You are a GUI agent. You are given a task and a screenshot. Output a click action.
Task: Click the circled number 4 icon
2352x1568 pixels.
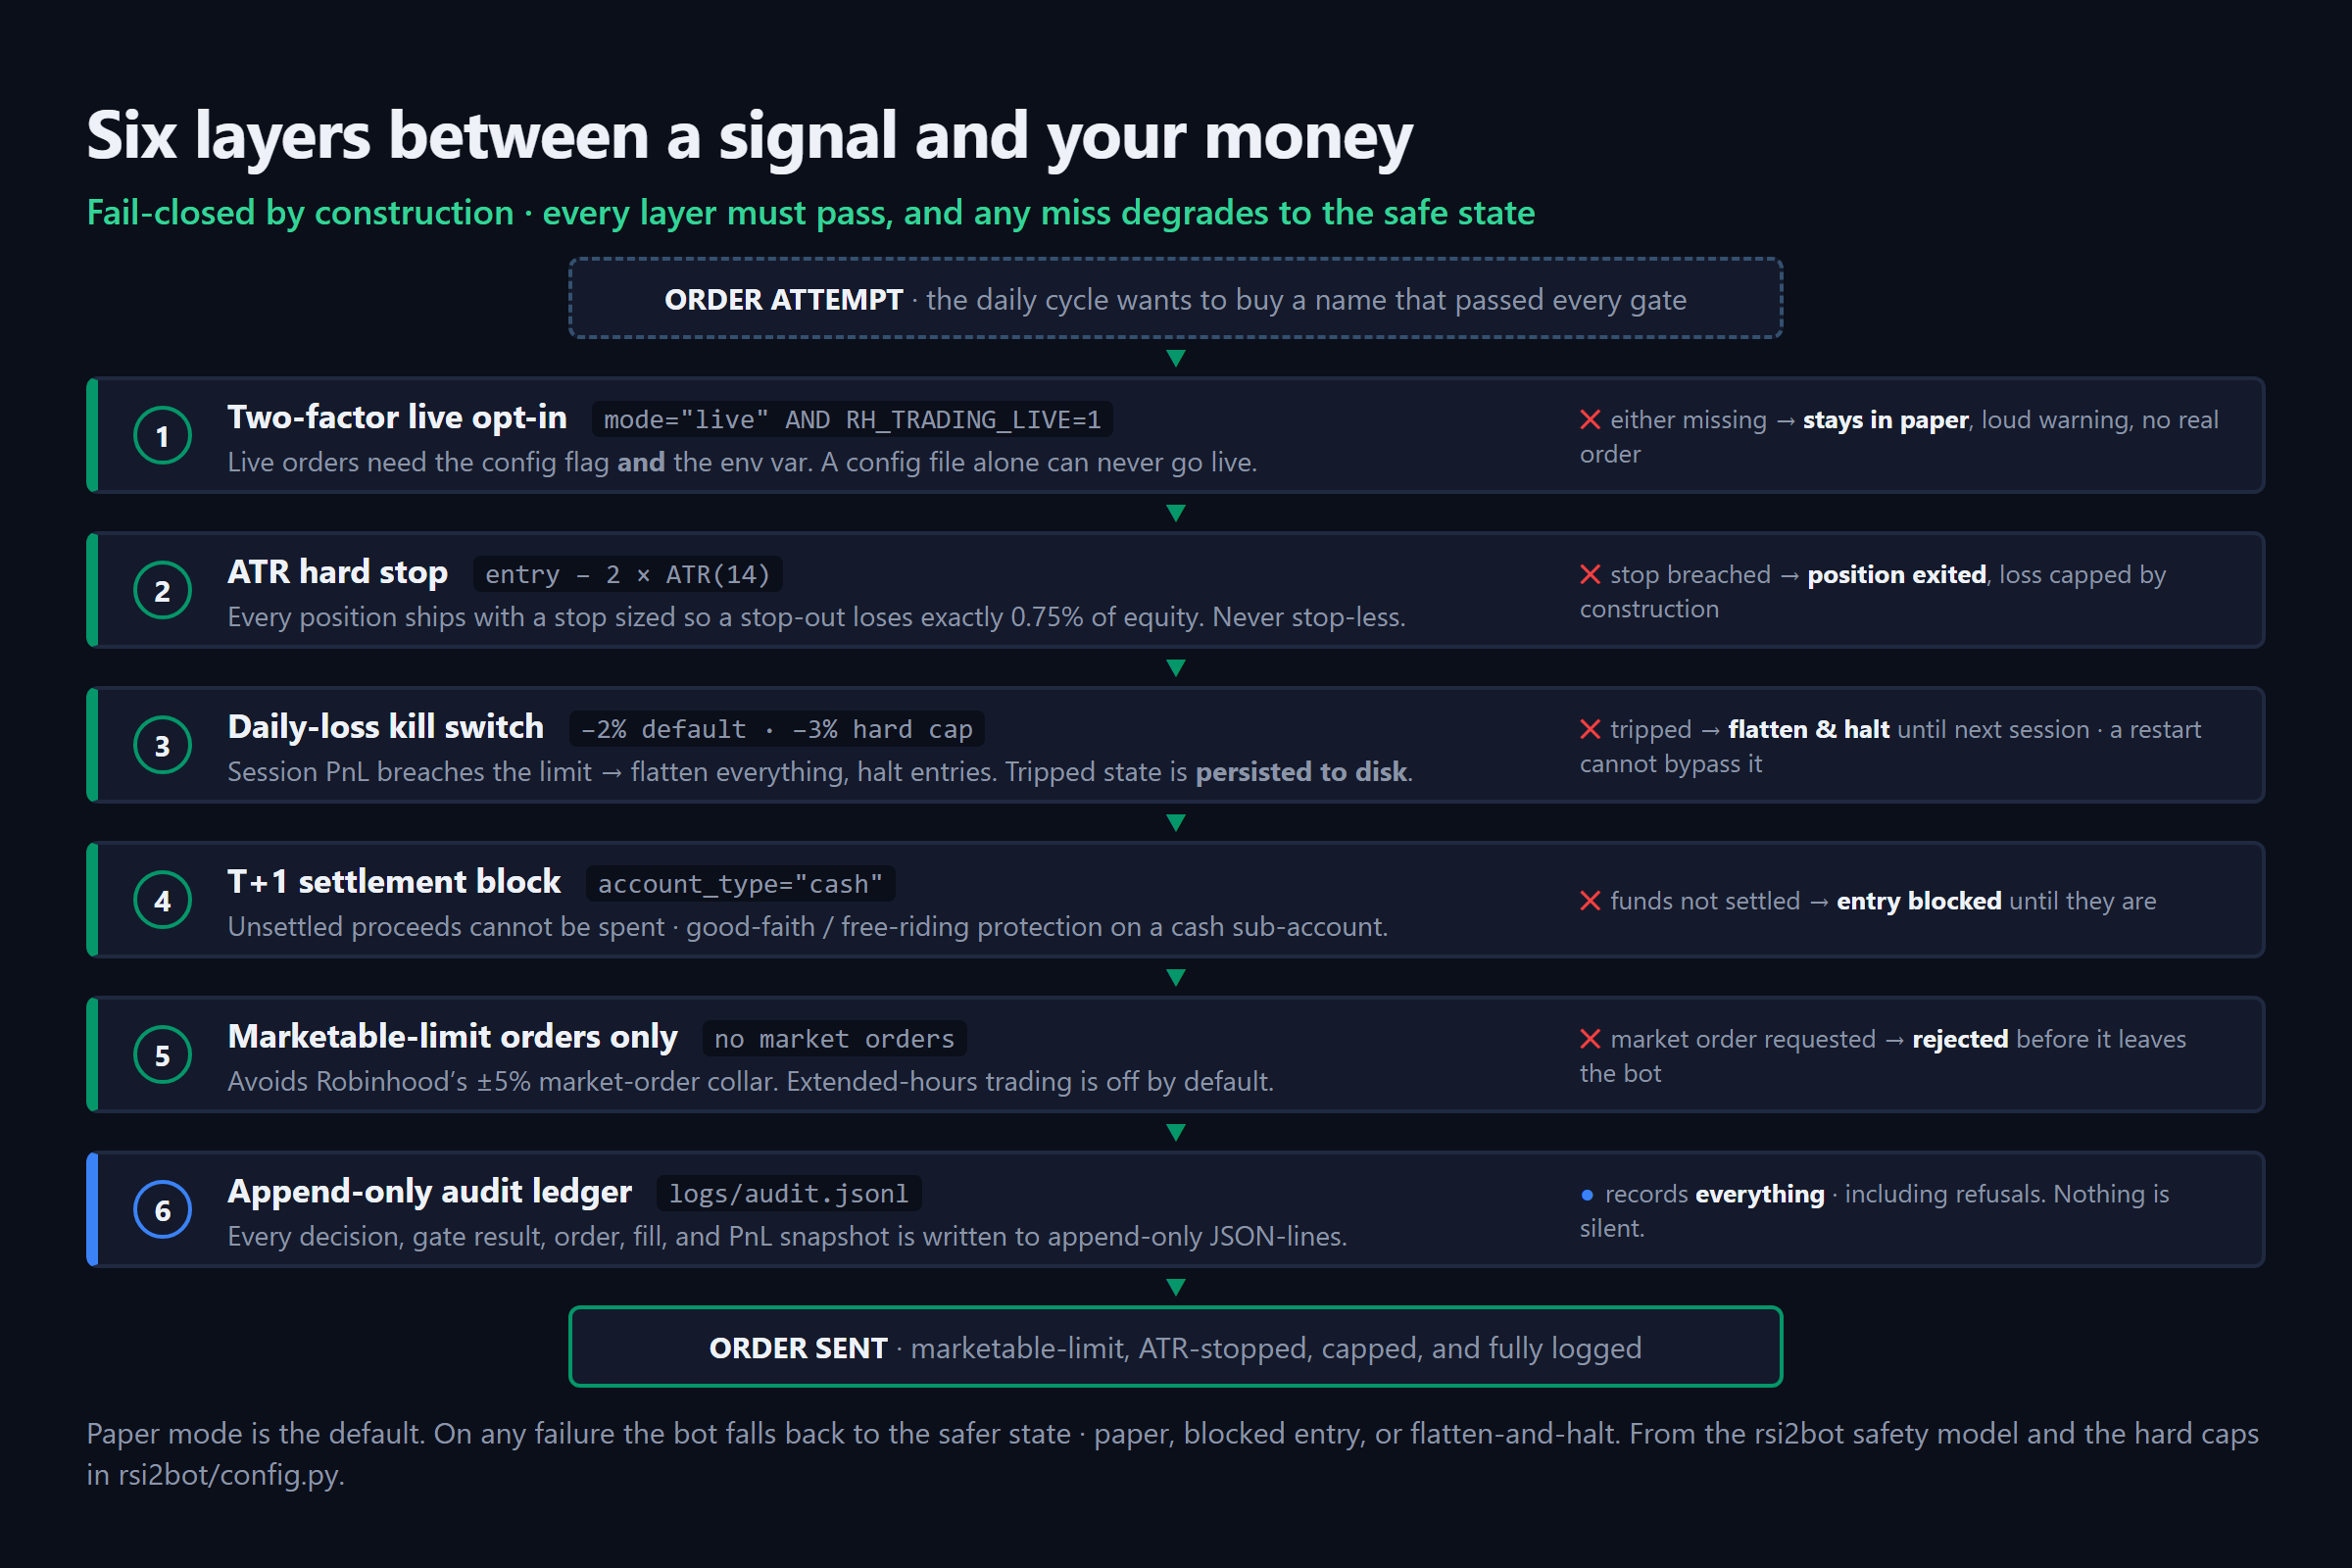click(162, 901)
